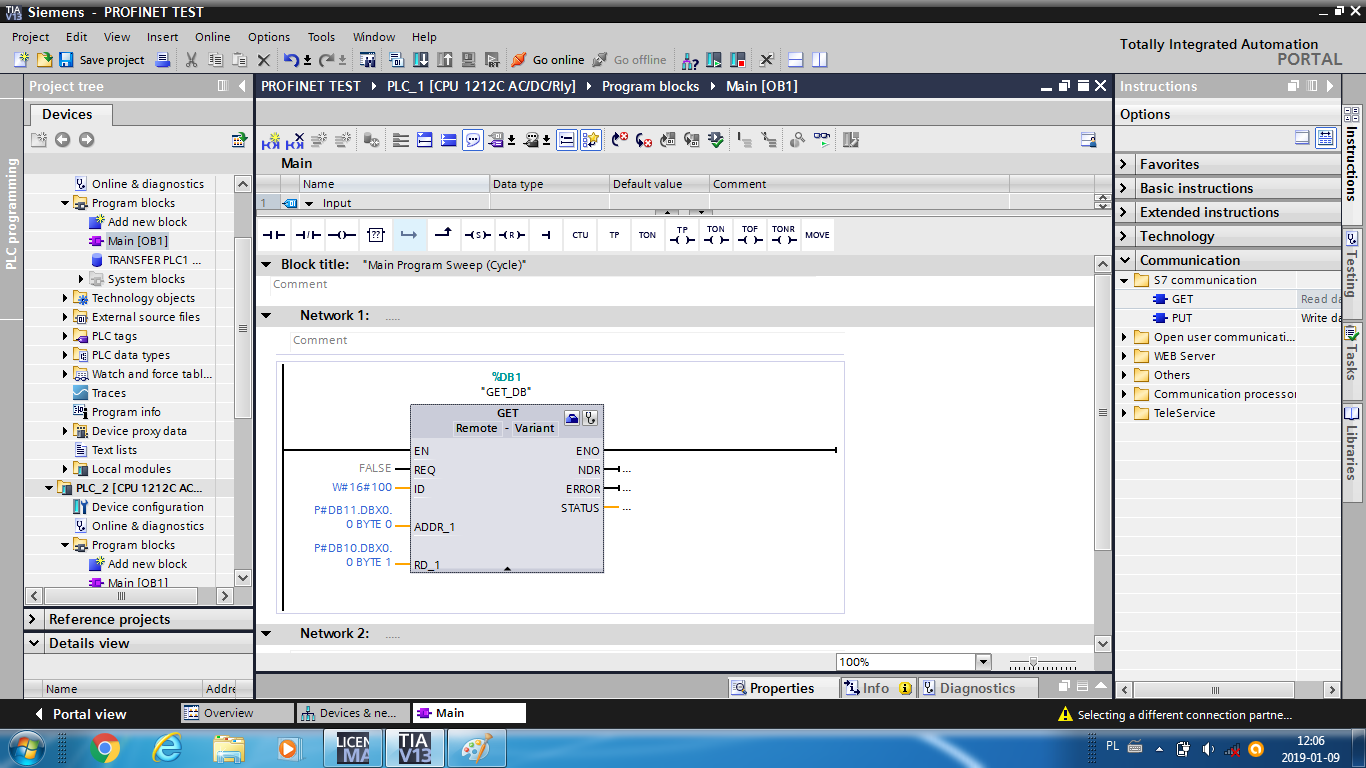The height and width of the screenshot is (768, 1366).
Task: Start the CPU with the Start CPU icon
Action: 714,60
